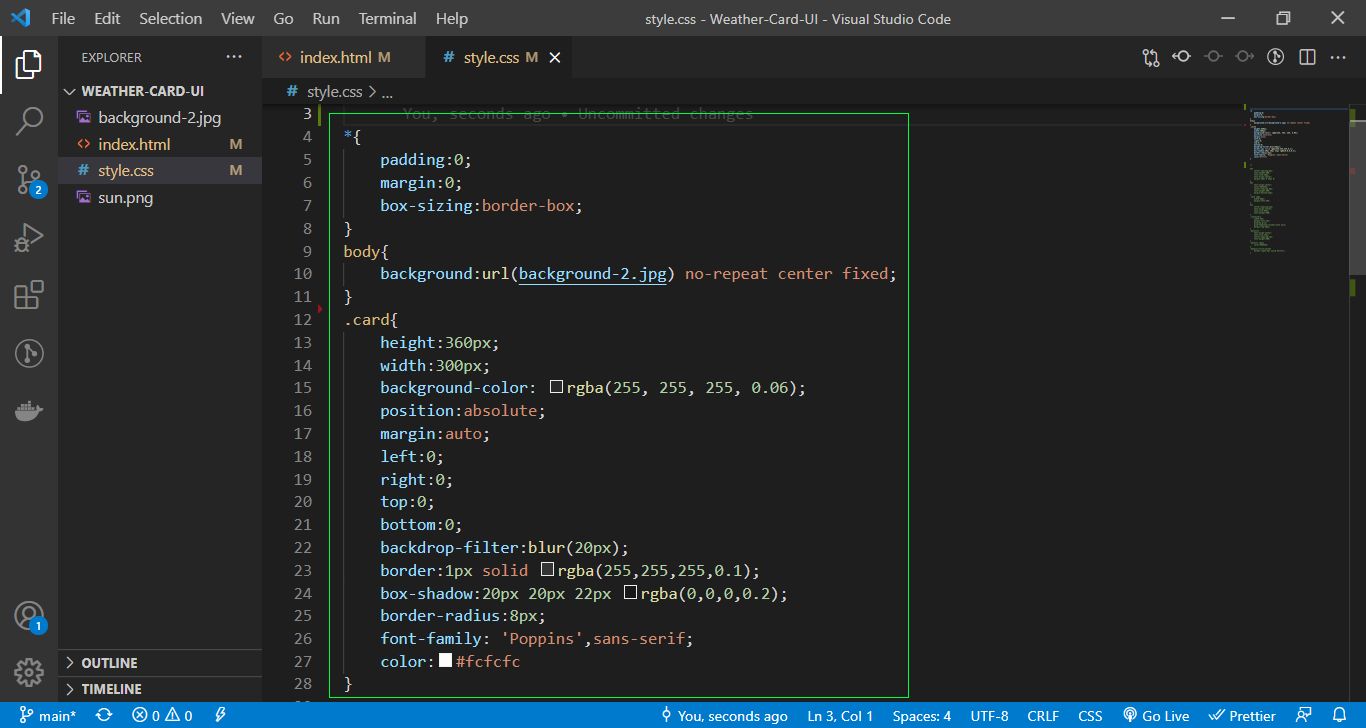Click the lightning bolt status bar icon
Viewport: 1366px width, 728px height.
coord(220,715)
